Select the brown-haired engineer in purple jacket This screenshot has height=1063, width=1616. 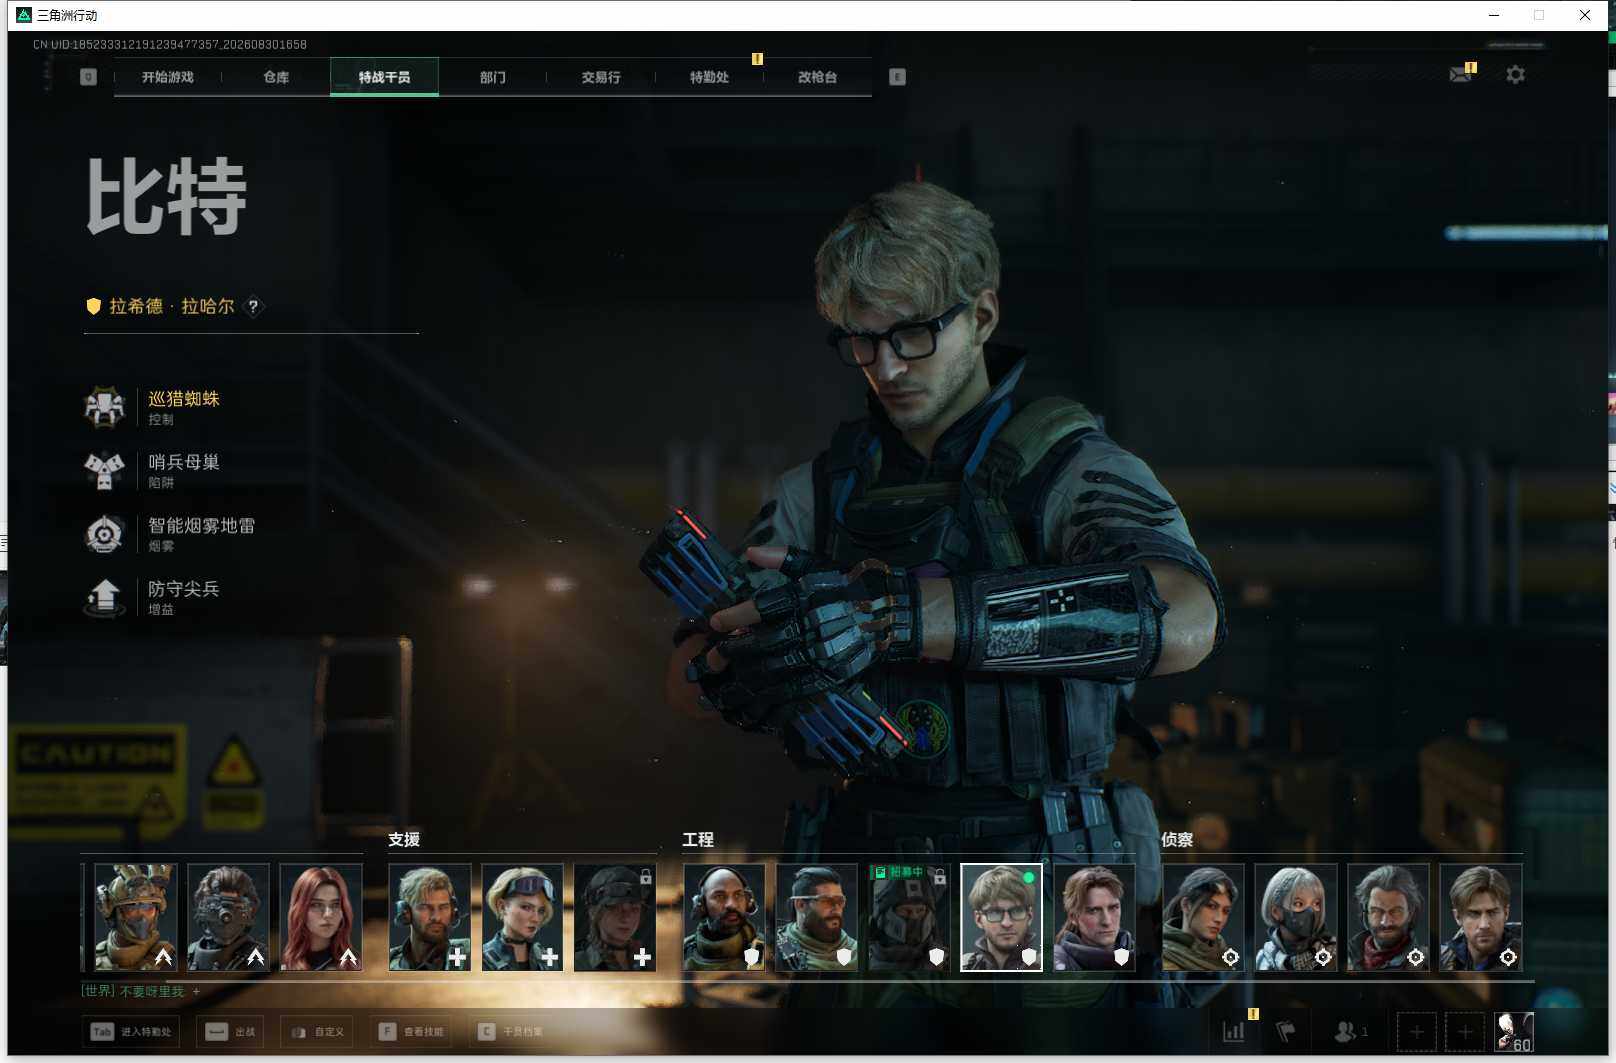click(1094, 917)
